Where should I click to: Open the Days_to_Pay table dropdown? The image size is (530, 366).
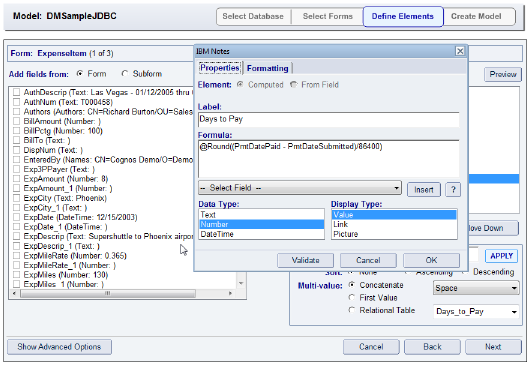click(x=476, y=311)
